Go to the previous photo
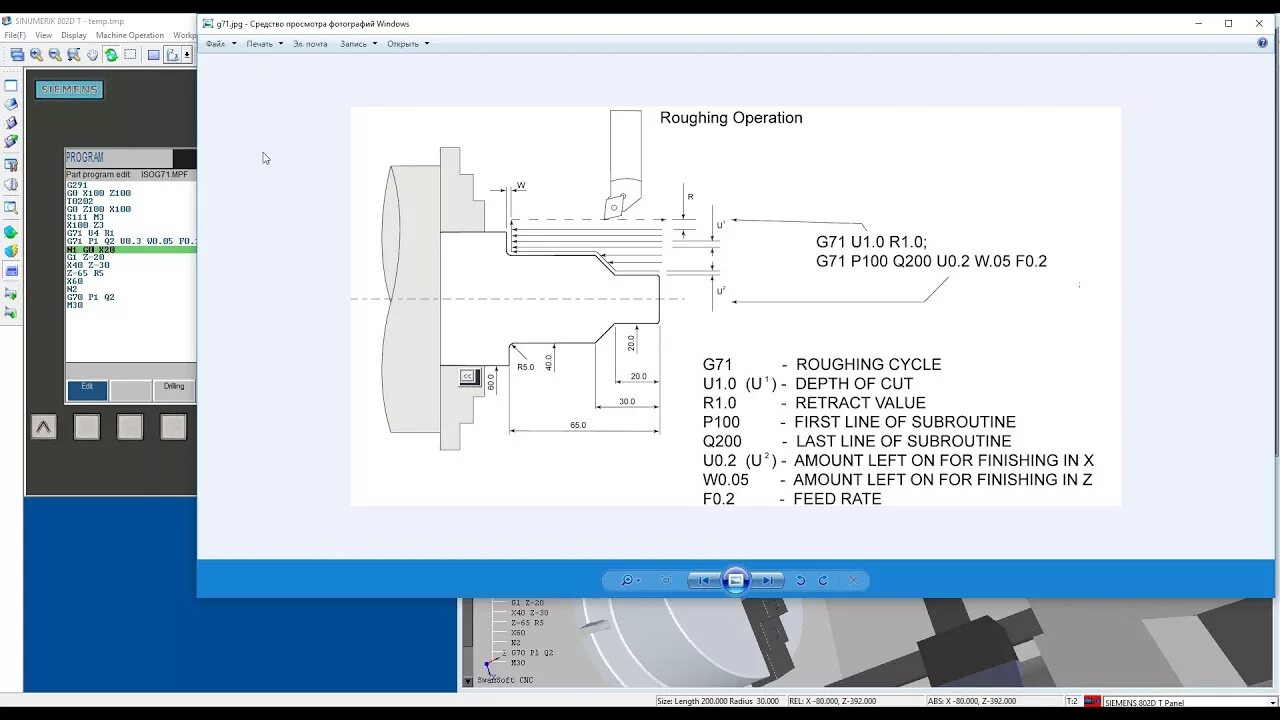This screenshot has height=720, width=1280. point(704,580)
